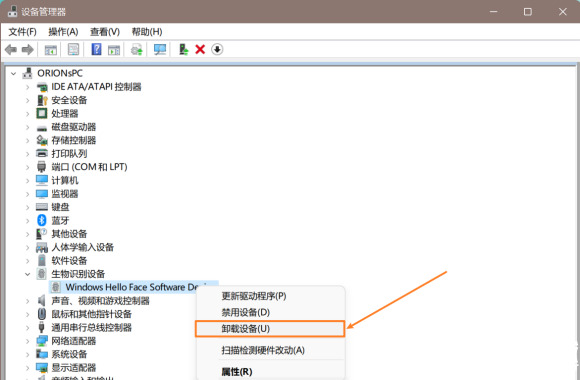
Task: Select the 监视器 label
Action: tap(65, 194)
